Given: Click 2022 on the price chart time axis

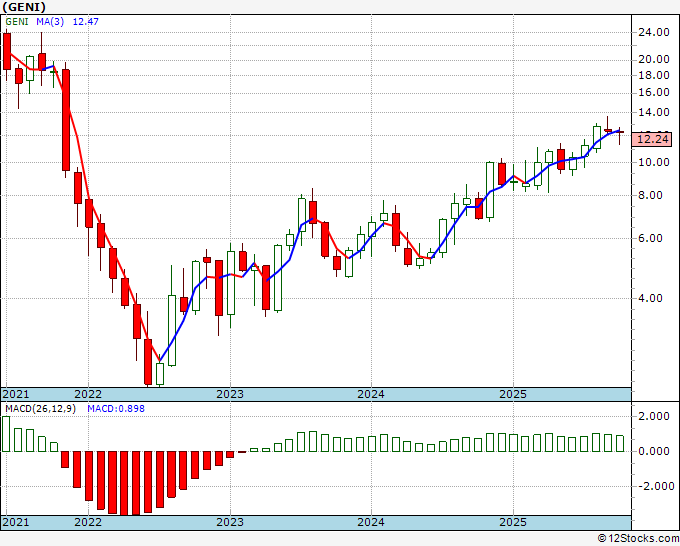Looking at the screenshot, I should [88, 394].
